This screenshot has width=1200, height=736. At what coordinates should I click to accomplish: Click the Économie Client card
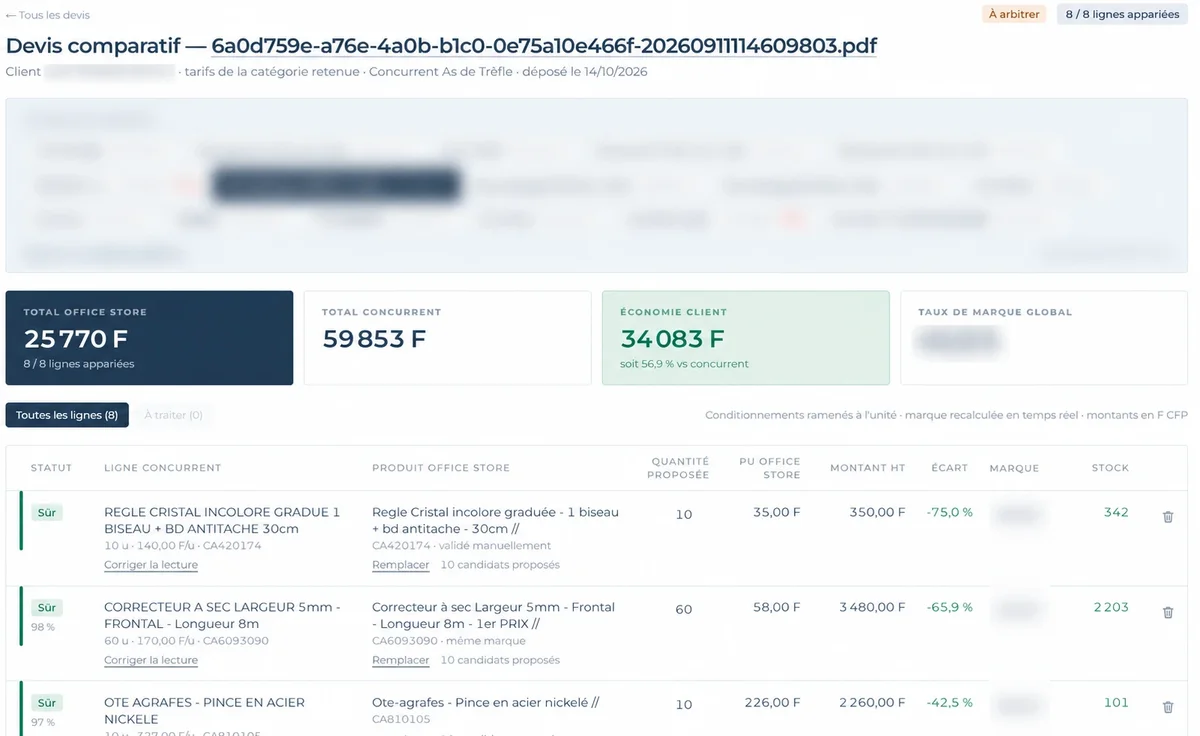click(746, 338)
